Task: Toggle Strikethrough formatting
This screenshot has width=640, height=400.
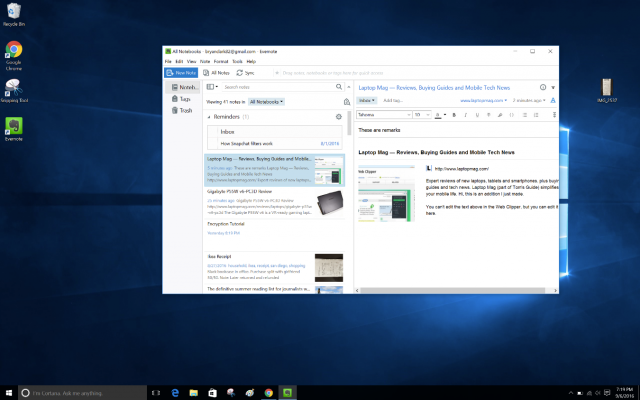Action: click(488, 115)
